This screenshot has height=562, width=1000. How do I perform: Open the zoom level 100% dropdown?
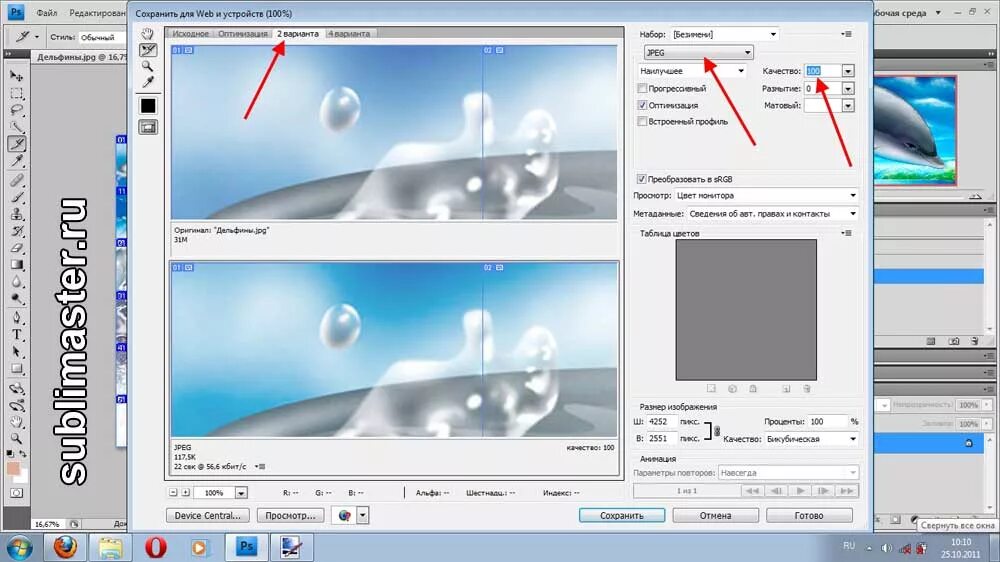[x=241, y=492]
